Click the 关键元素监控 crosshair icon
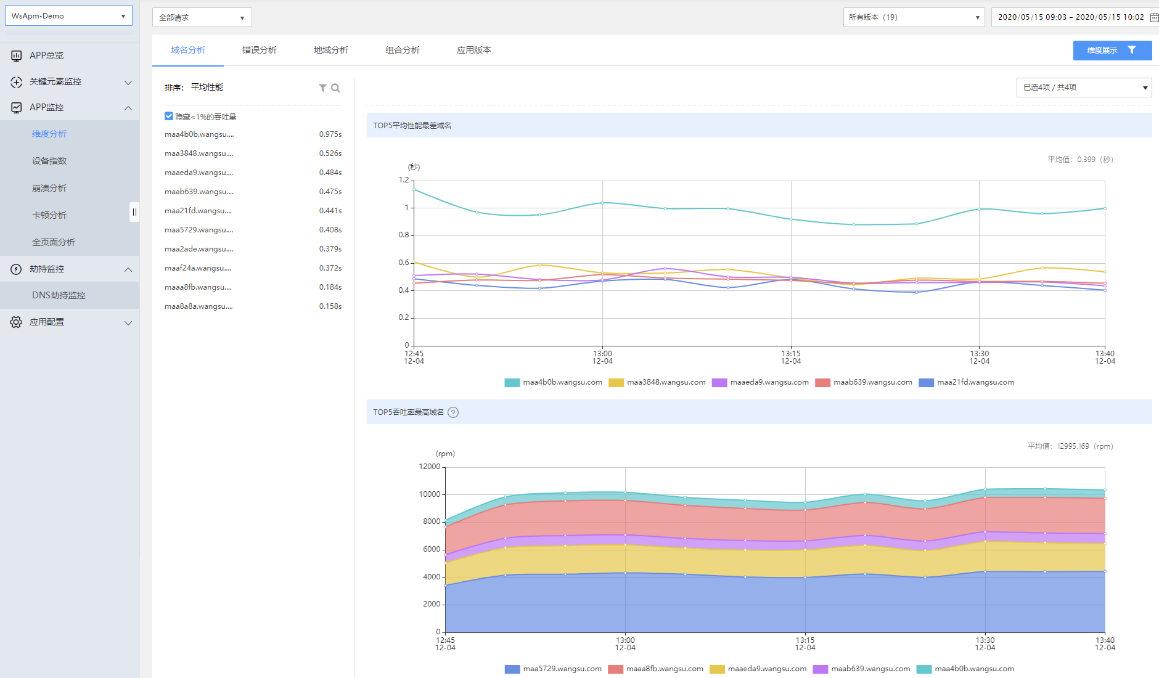 (16, 82)
